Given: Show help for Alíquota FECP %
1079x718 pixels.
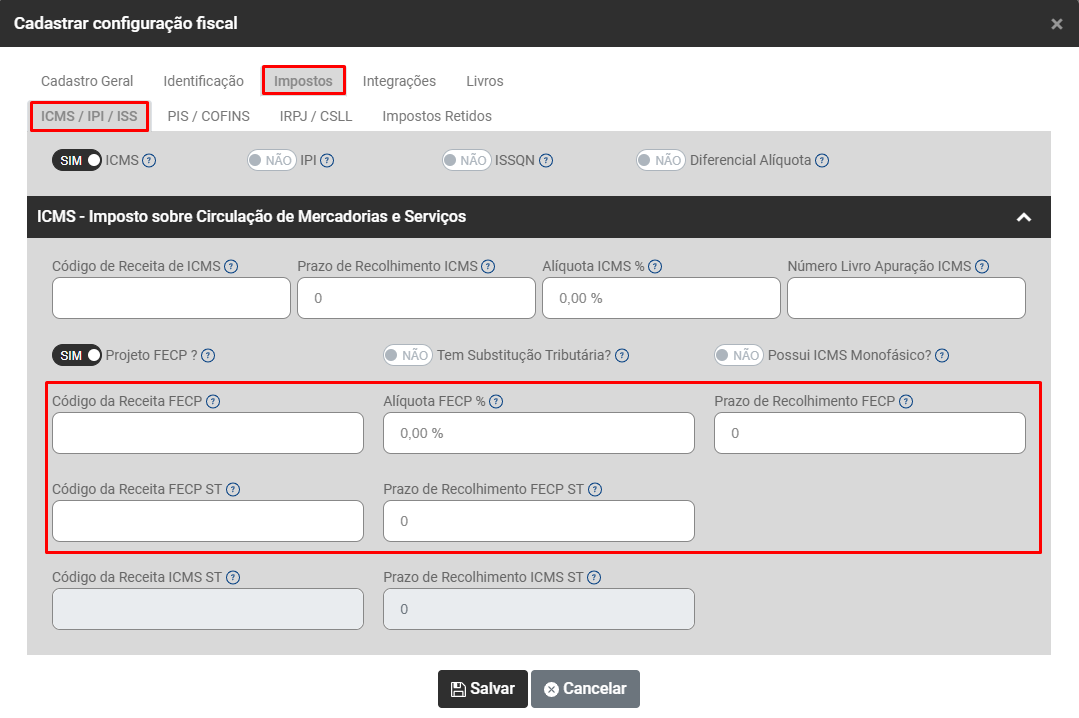Looking at the screenshot, I should [x=496, y=401].
